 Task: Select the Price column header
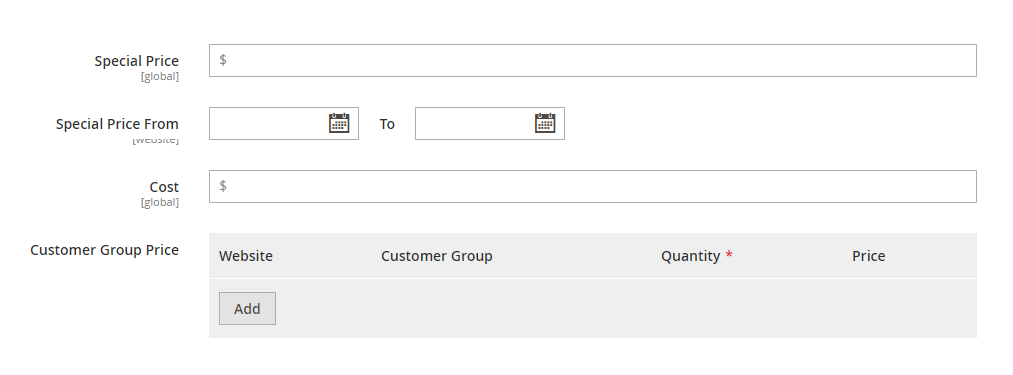(868, 256)
